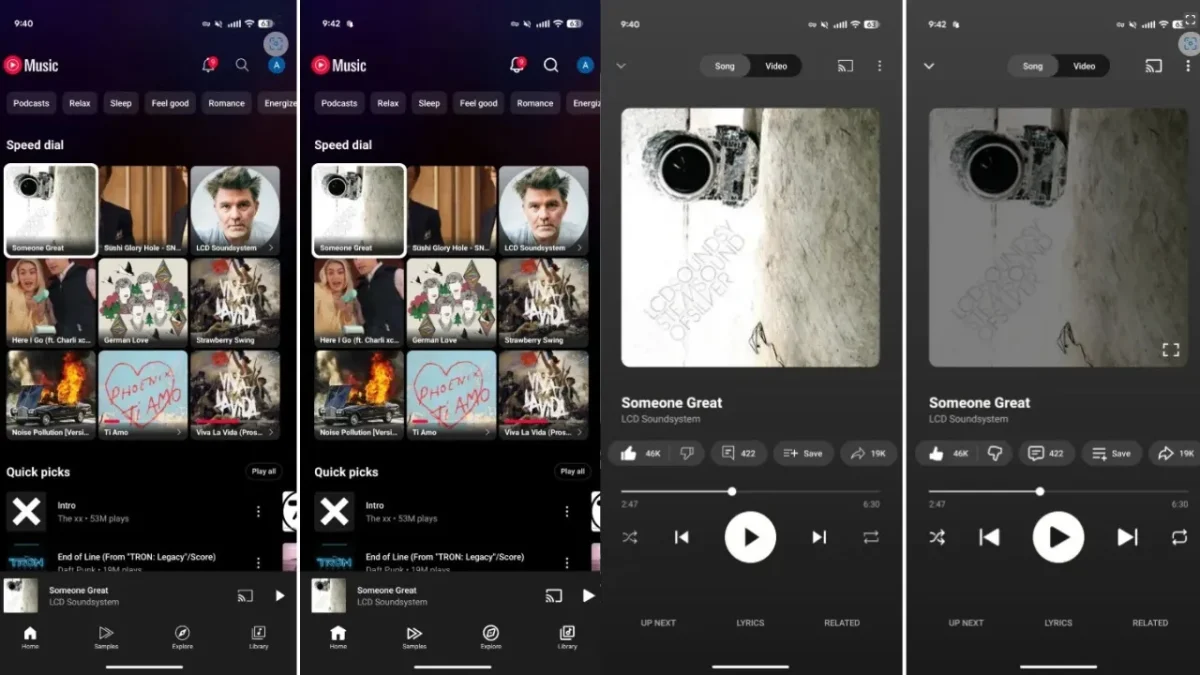The height and width of the screenshot is (675, 1200).
Task: Collapse the now playing screen
Action: pyautogui.click(x=622, y=65)
